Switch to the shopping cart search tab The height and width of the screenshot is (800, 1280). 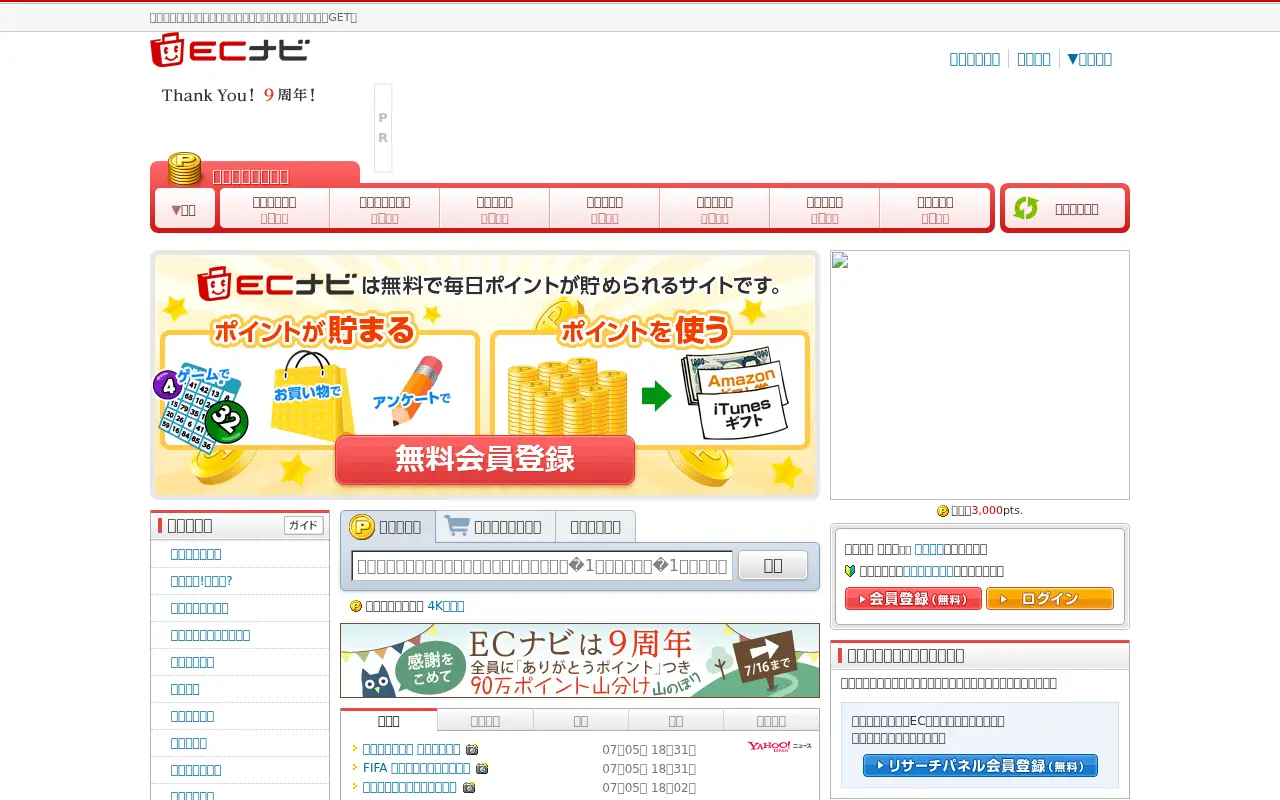pyautogui.click(x=496, y=527)
